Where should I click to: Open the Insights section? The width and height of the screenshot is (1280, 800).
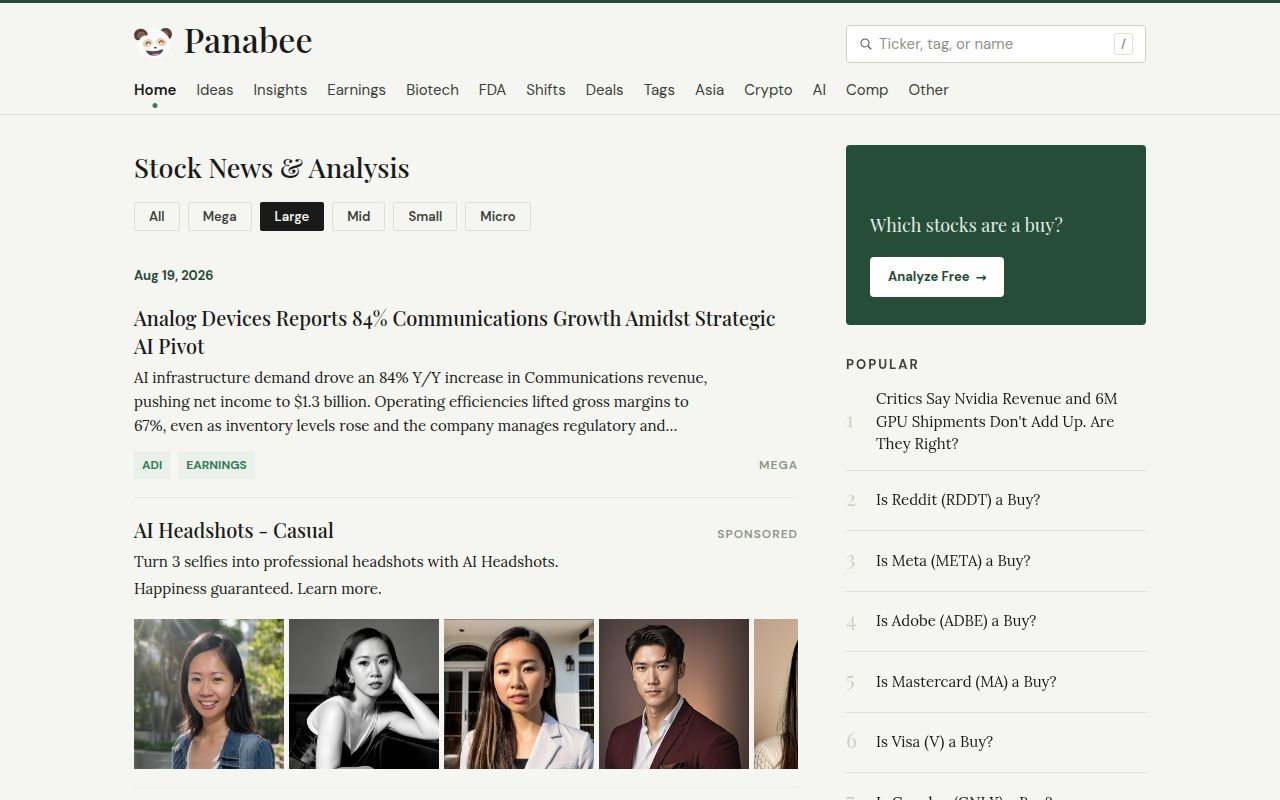click(280, 90)
